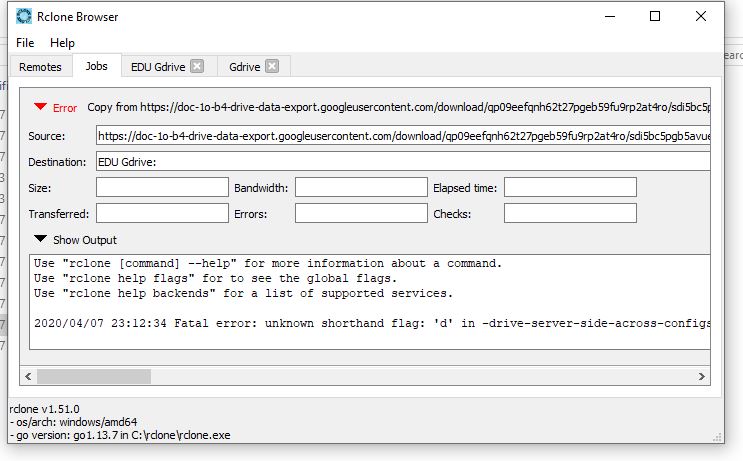The height and width of the screenshot is (461, 743).
Task: Click the horizontal scrollbar right arrow
Action: [701, 377]
